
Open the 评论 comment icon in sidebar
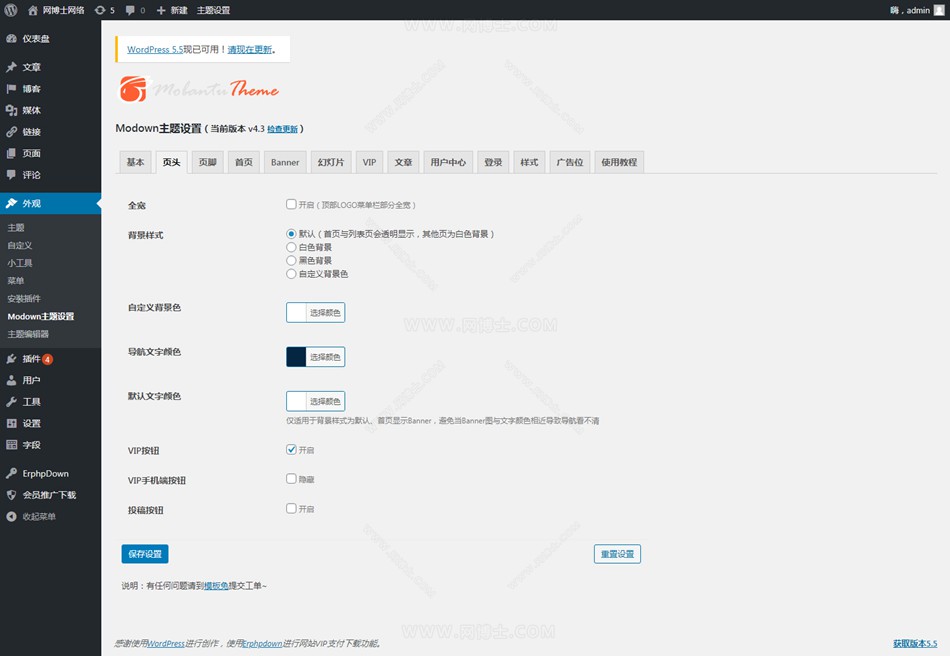(12, 174)
